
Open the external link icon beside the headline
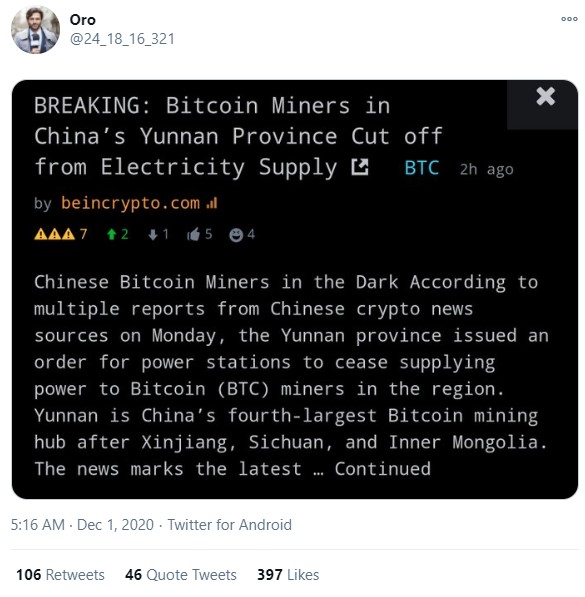tap(360, 167)
